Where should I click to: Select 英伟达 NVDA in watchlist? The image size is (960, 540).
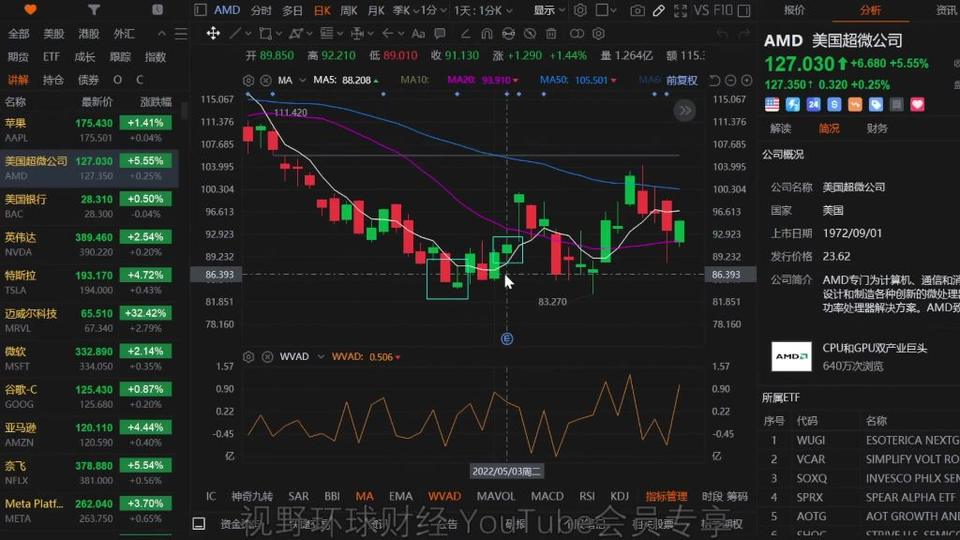(89, 244)
